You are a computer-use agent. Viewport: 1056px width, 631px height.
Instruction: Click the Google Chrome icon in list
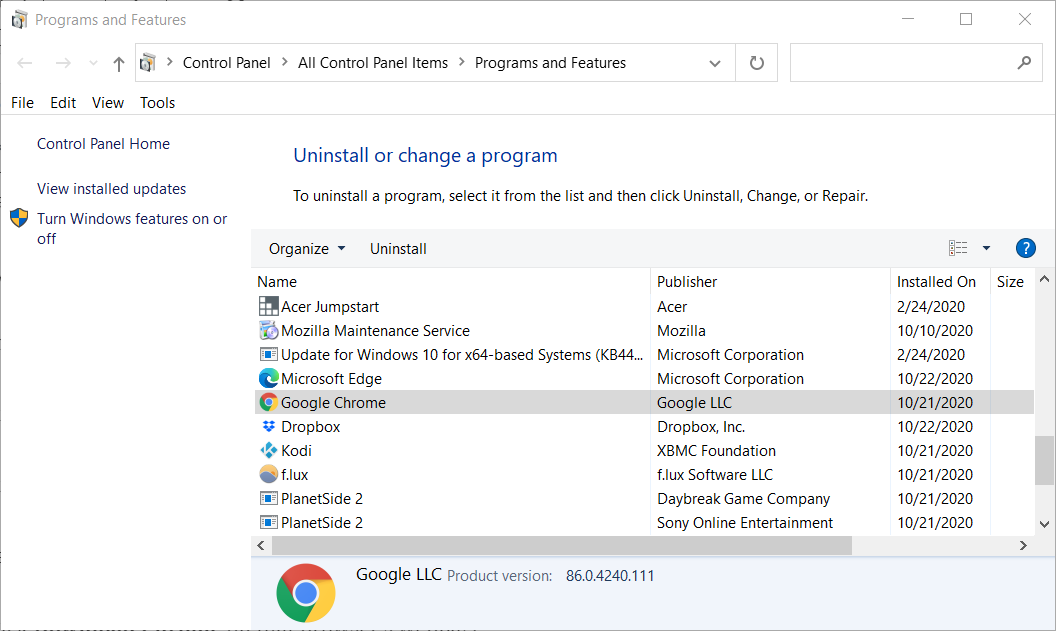click(x=268, y=403)
